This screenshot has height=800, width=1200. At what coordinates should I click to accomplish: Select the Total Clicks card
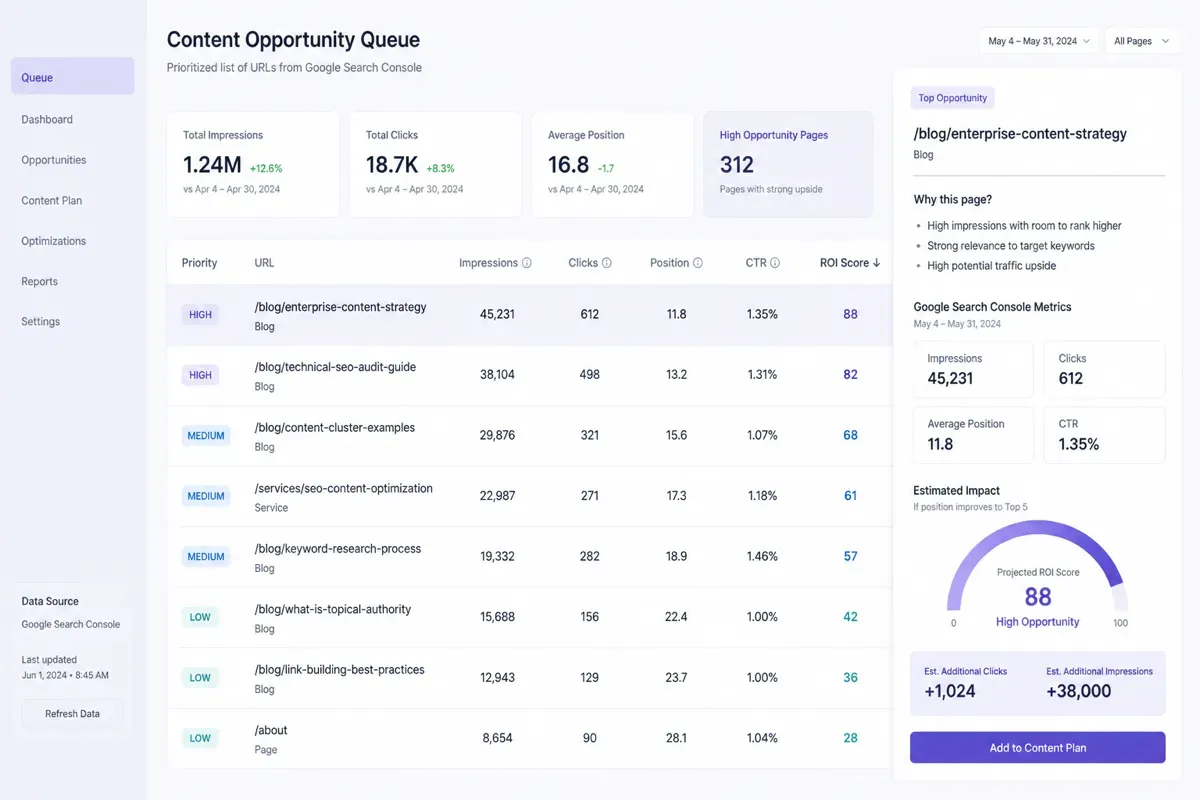pos(435,164)
